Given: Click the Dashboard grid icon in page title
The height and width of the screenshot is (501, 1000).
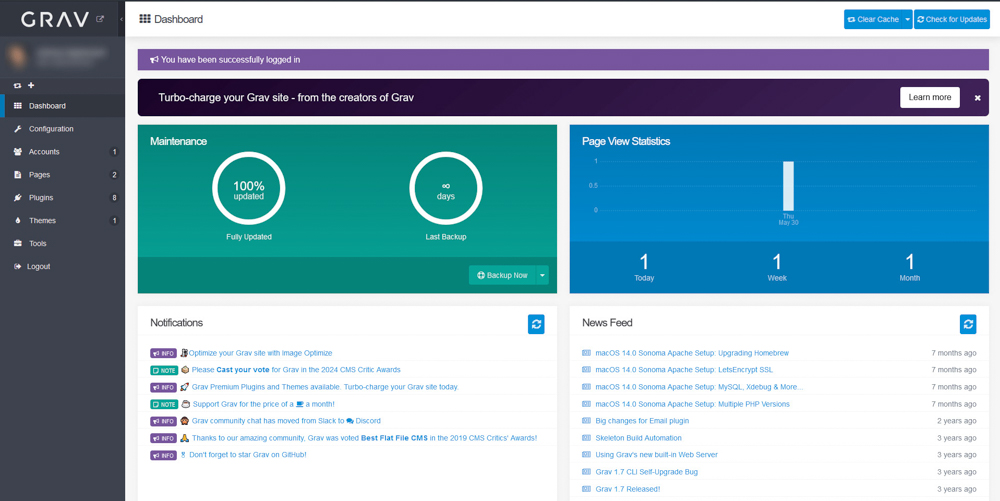Looking at the screenshot, I should point(145,19).
